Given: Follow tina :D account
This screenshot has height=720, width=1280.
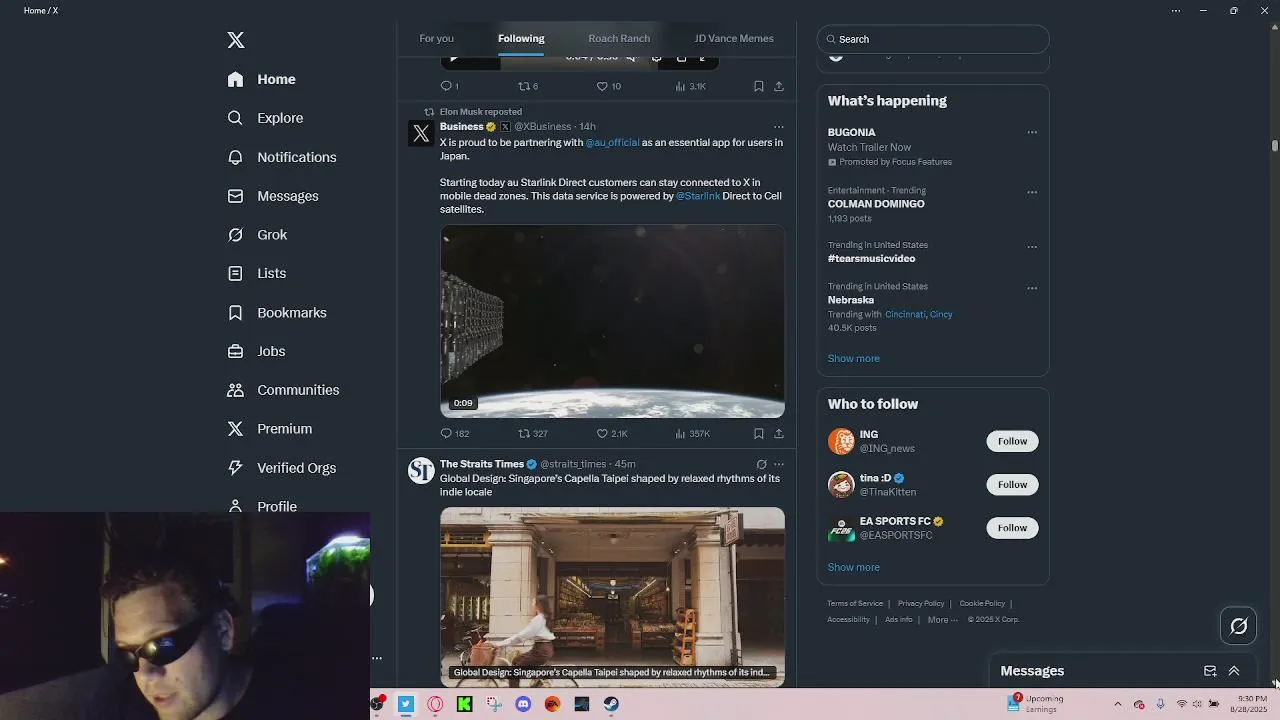Looking at the screenshot, I should tap(1012, 484).
